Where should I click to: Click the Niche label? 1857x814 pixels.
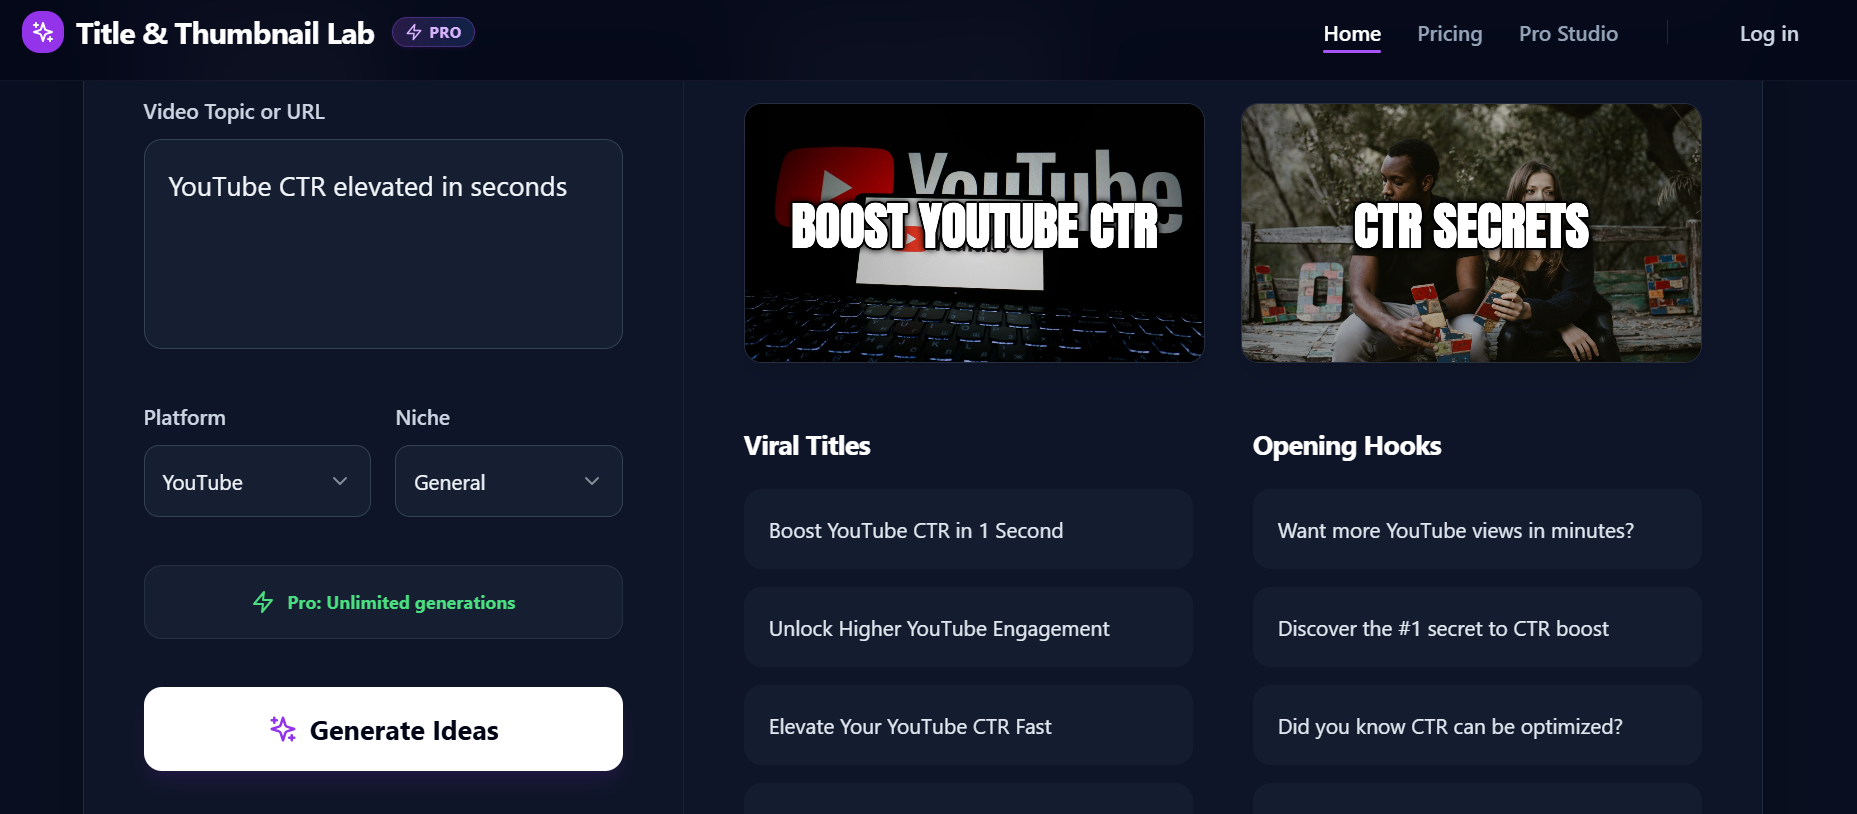(423, 418)
